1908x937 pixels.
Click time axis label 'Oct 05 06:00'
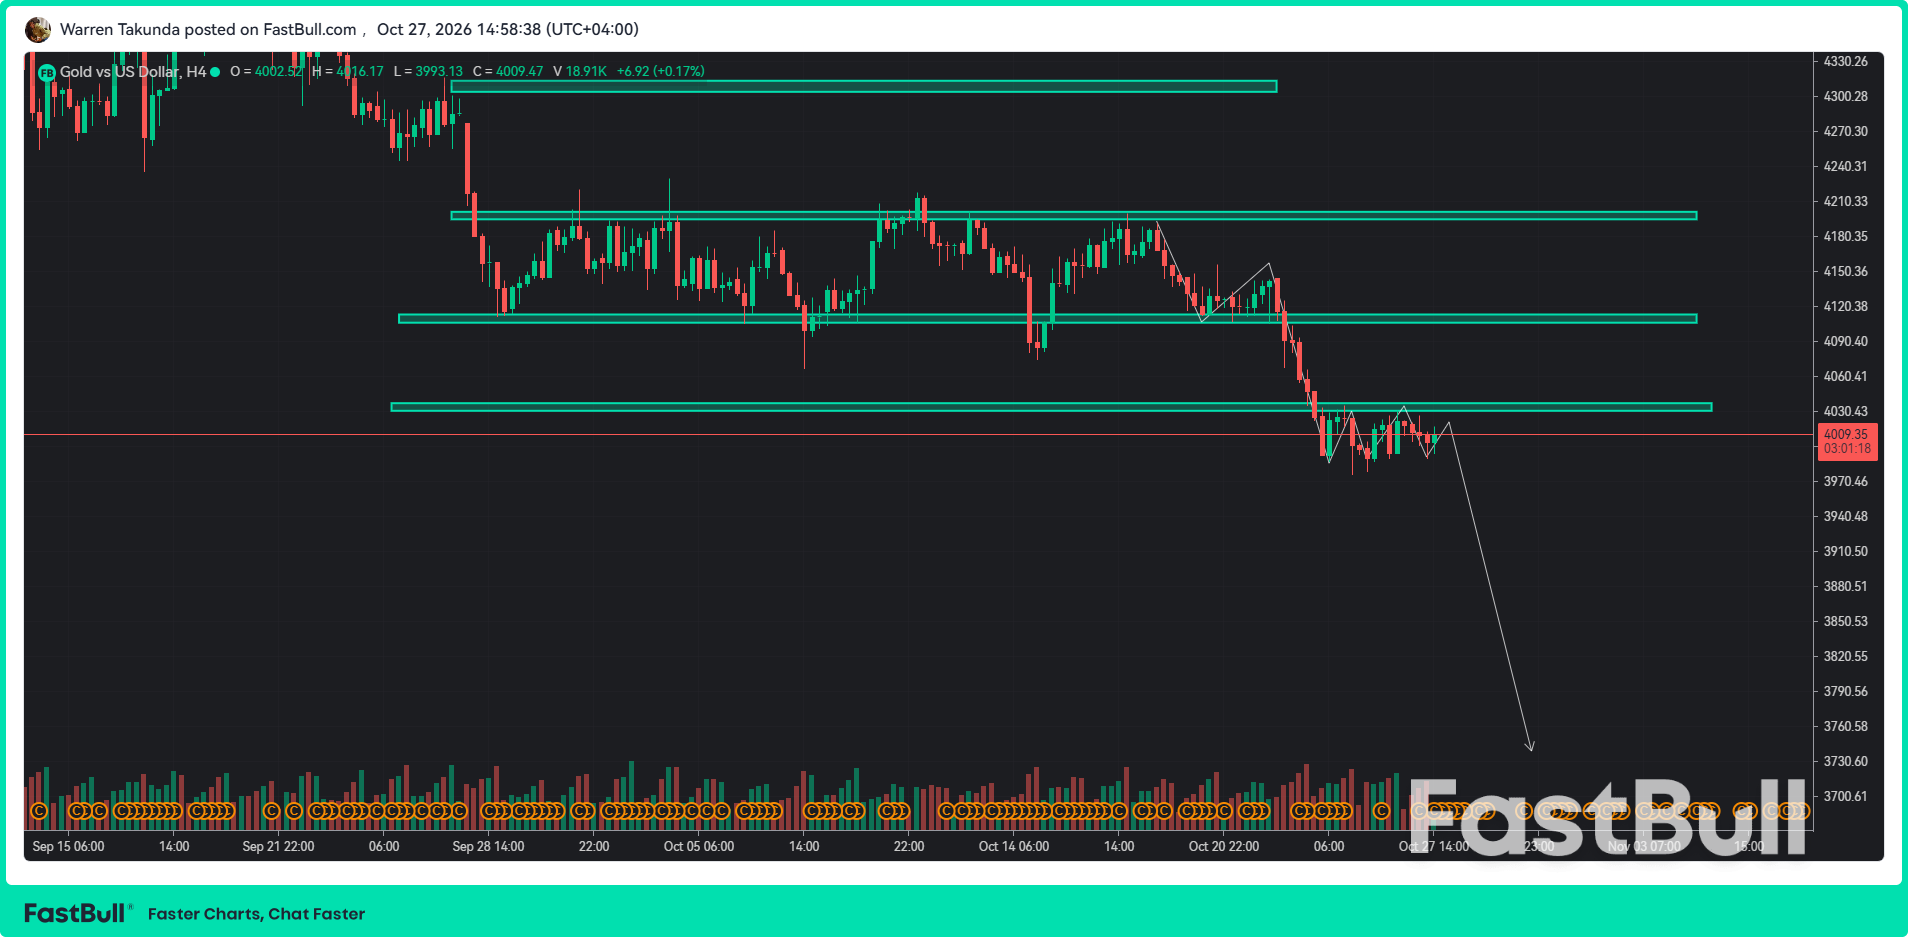pos(699,847)
